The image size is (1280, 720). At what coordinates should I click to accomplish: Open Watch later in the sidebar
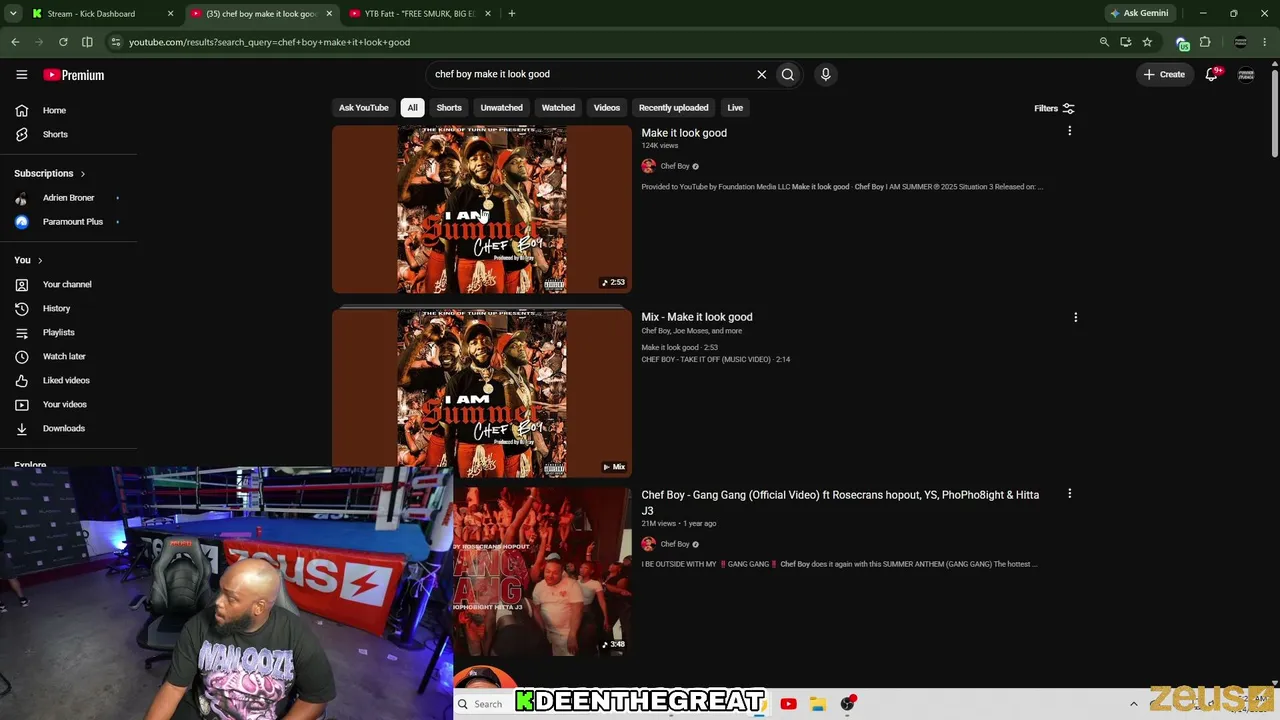pos(64,356)
